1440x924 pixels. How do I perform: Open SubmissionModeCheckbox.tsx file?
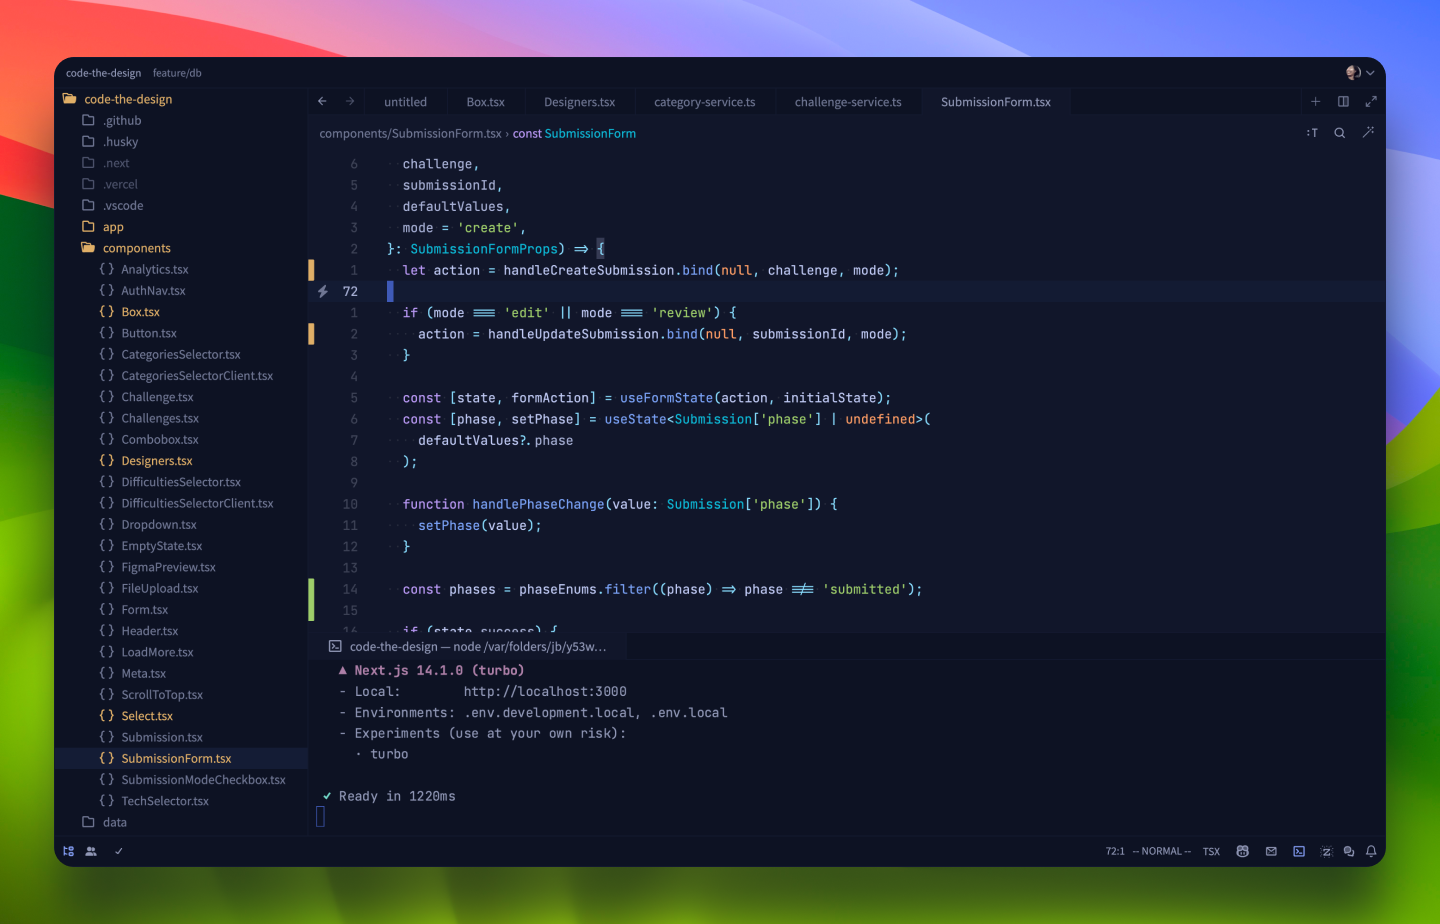coord(181,779)
